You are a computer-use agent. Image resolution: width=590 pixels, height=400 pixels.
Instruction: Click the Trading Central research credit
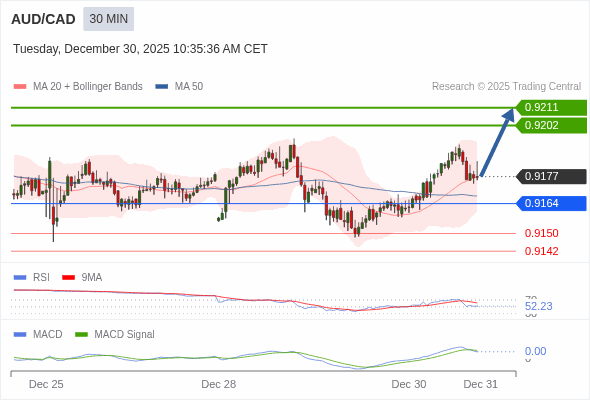point(506,87)
